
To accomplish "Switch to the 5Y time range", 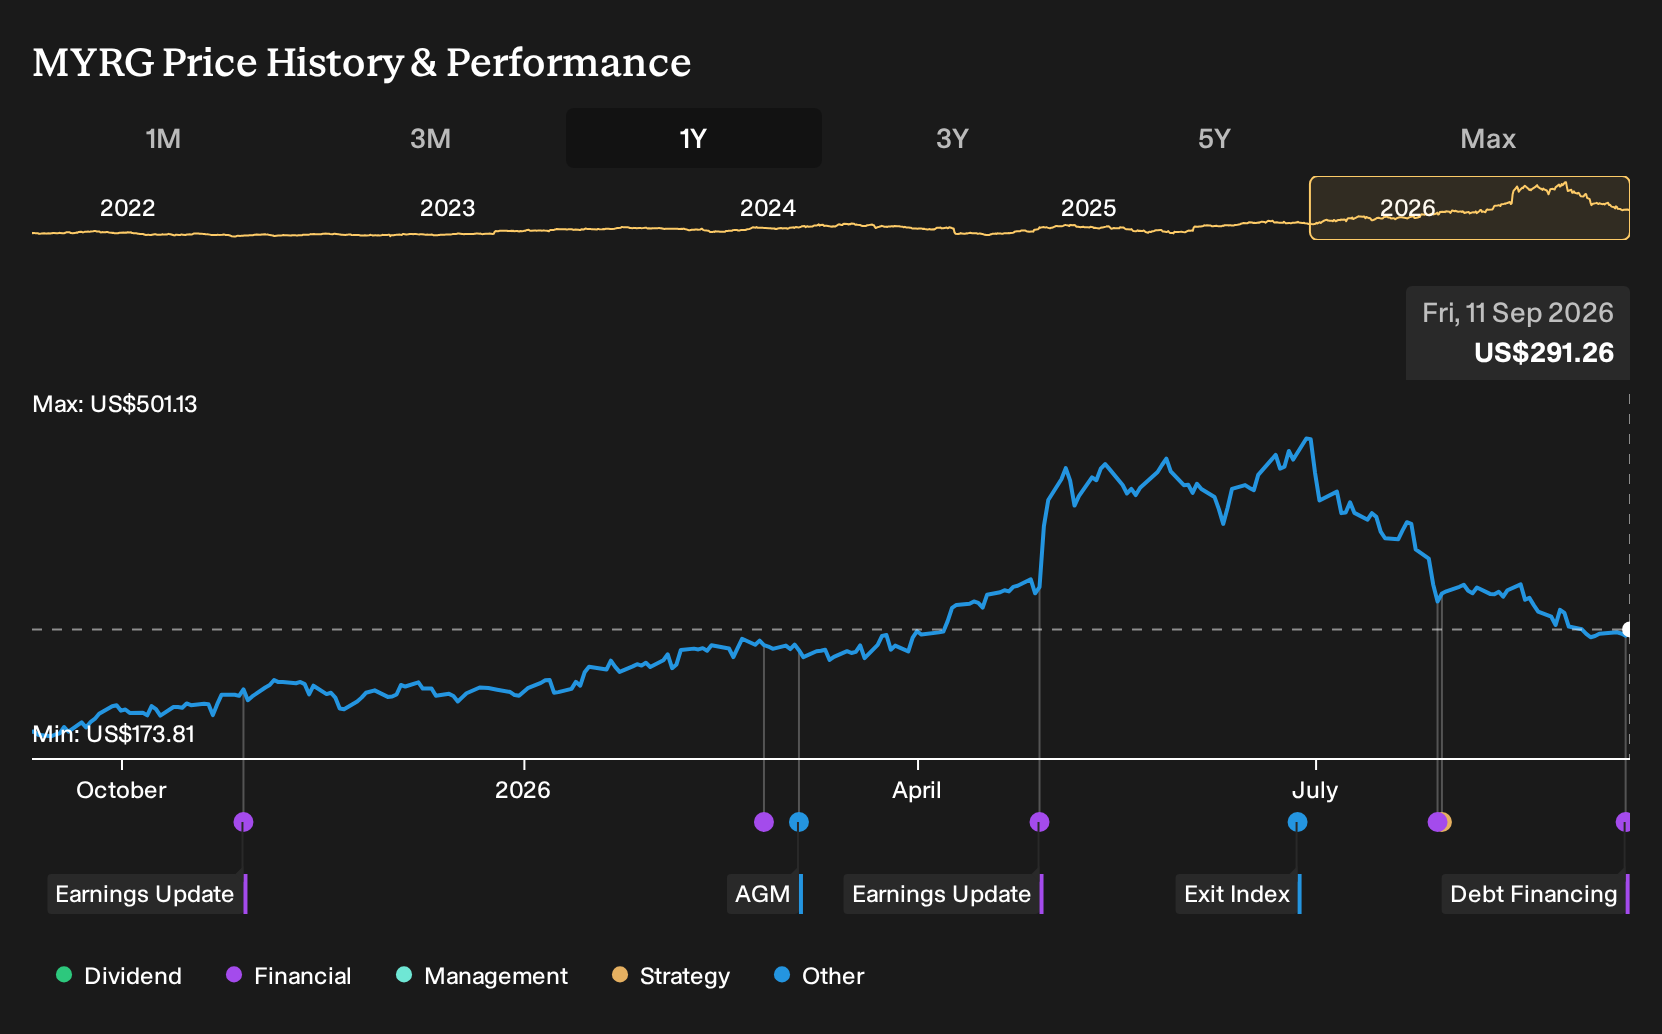I will (1214, 138).
